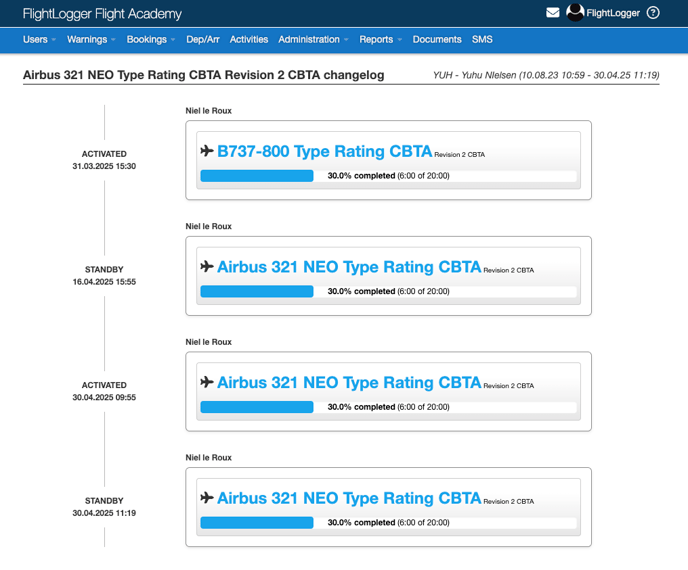Open Airbus 321 NEO link from 30.04.2025 09:55
This screenshot has height=570, width=688.
[349, 383]
